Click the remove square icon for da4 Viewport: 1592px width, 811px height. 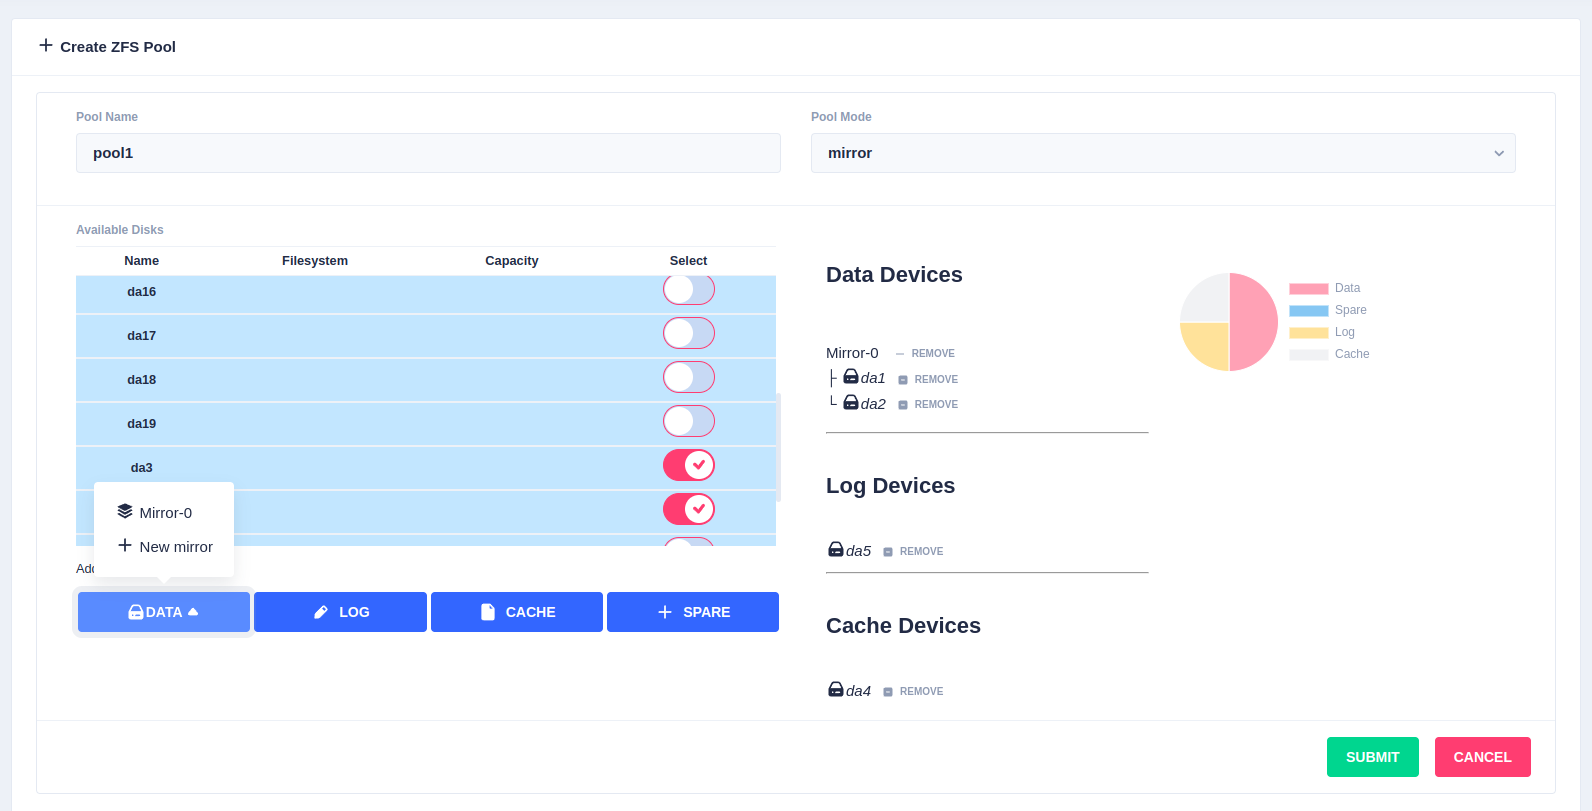pyautogui.click(x=888, y=692)
